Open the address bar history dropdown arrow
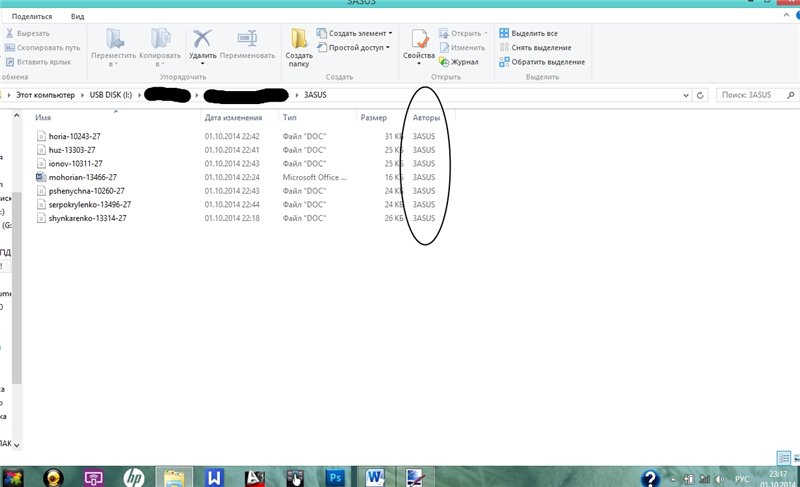 point(683,95)
